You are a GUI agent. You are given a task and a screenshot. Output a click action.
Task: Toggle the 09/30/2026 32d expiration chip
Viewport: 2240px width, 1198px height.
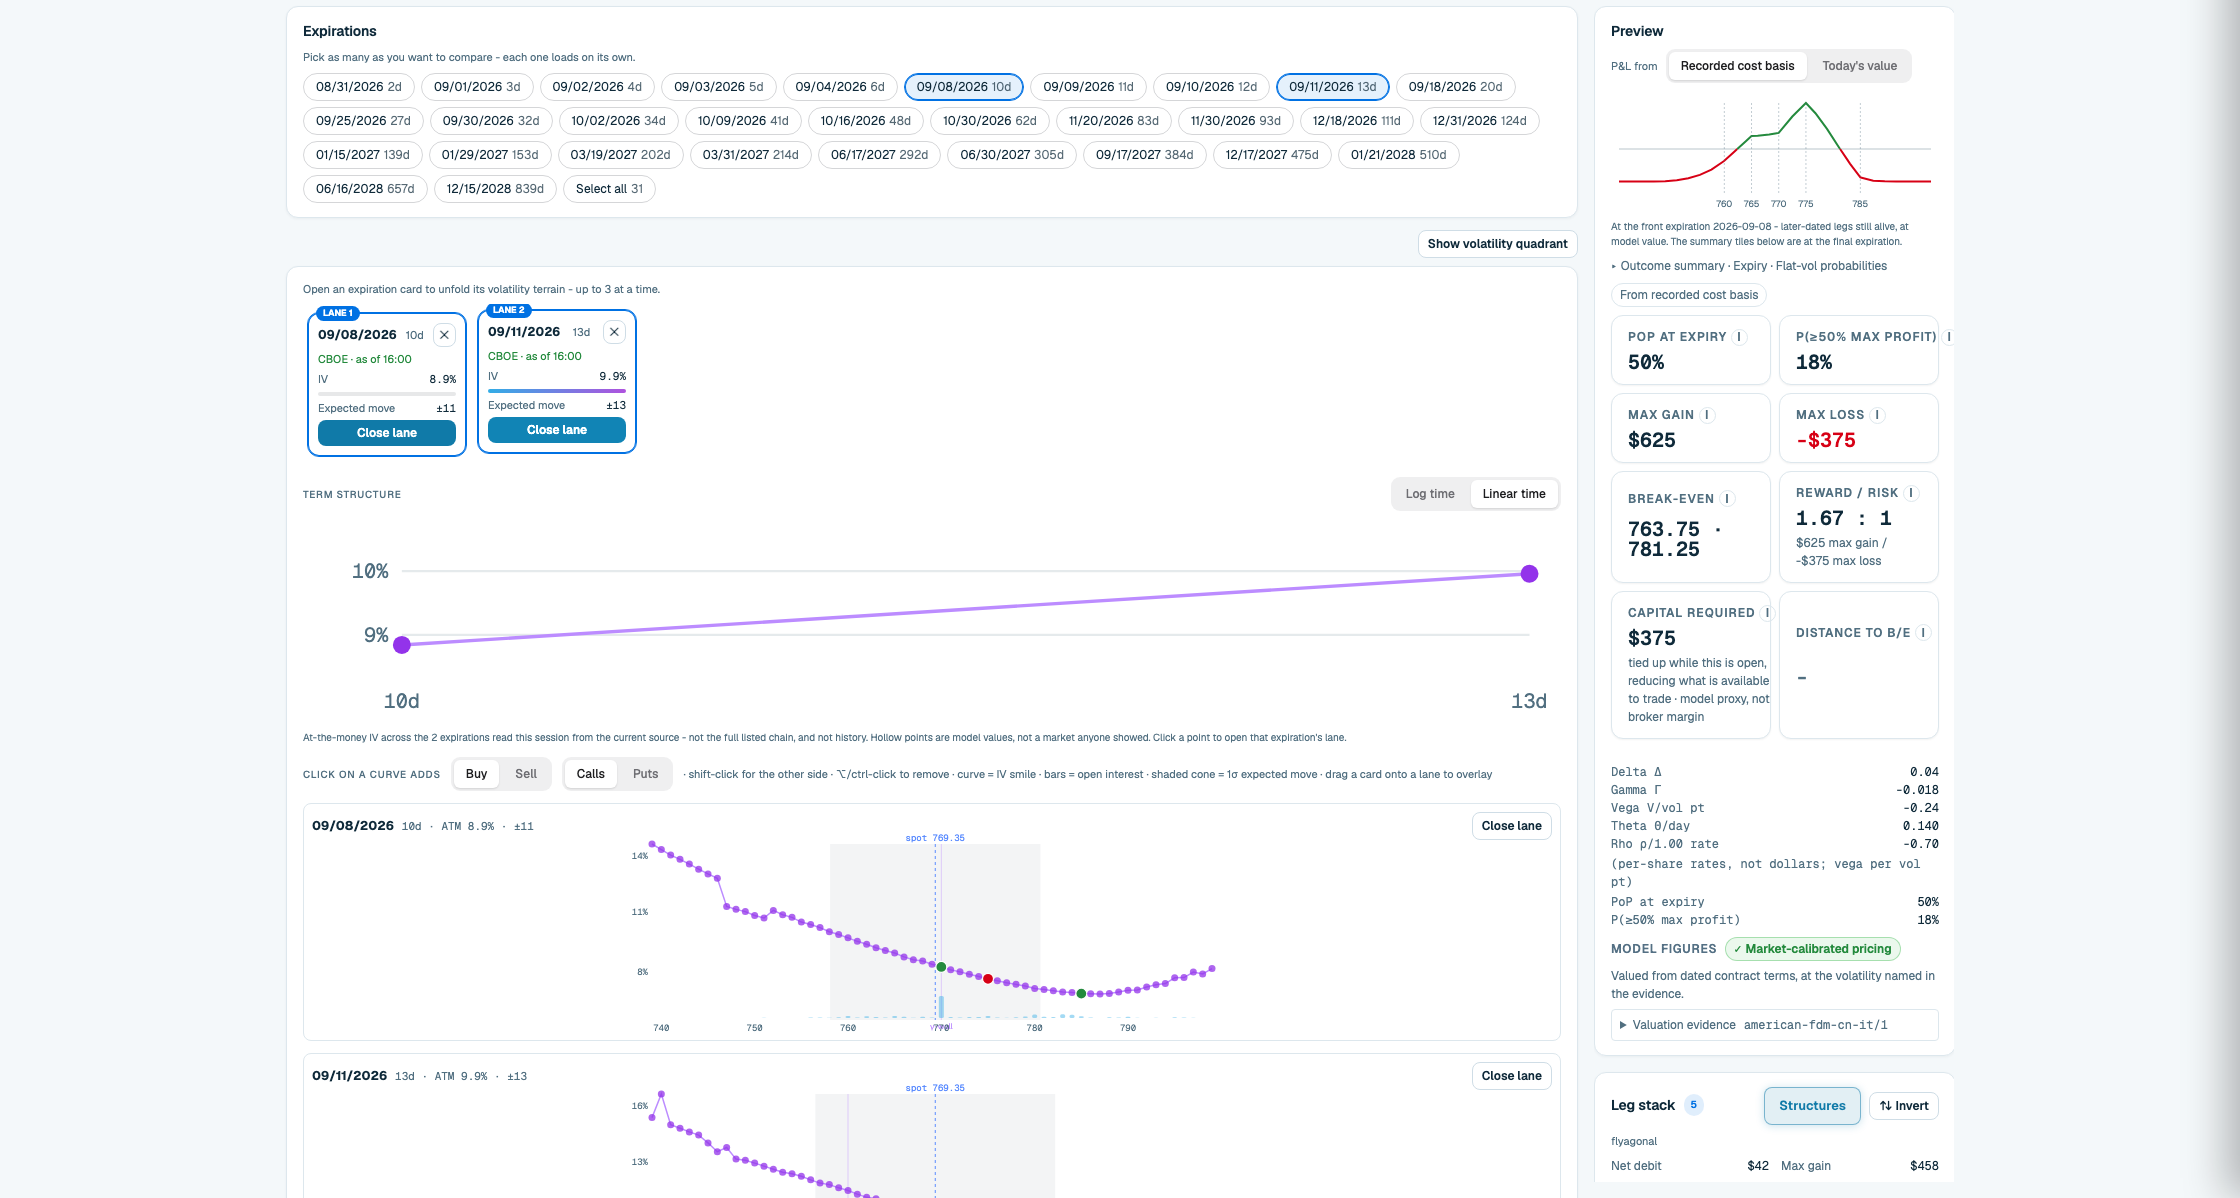491,121
